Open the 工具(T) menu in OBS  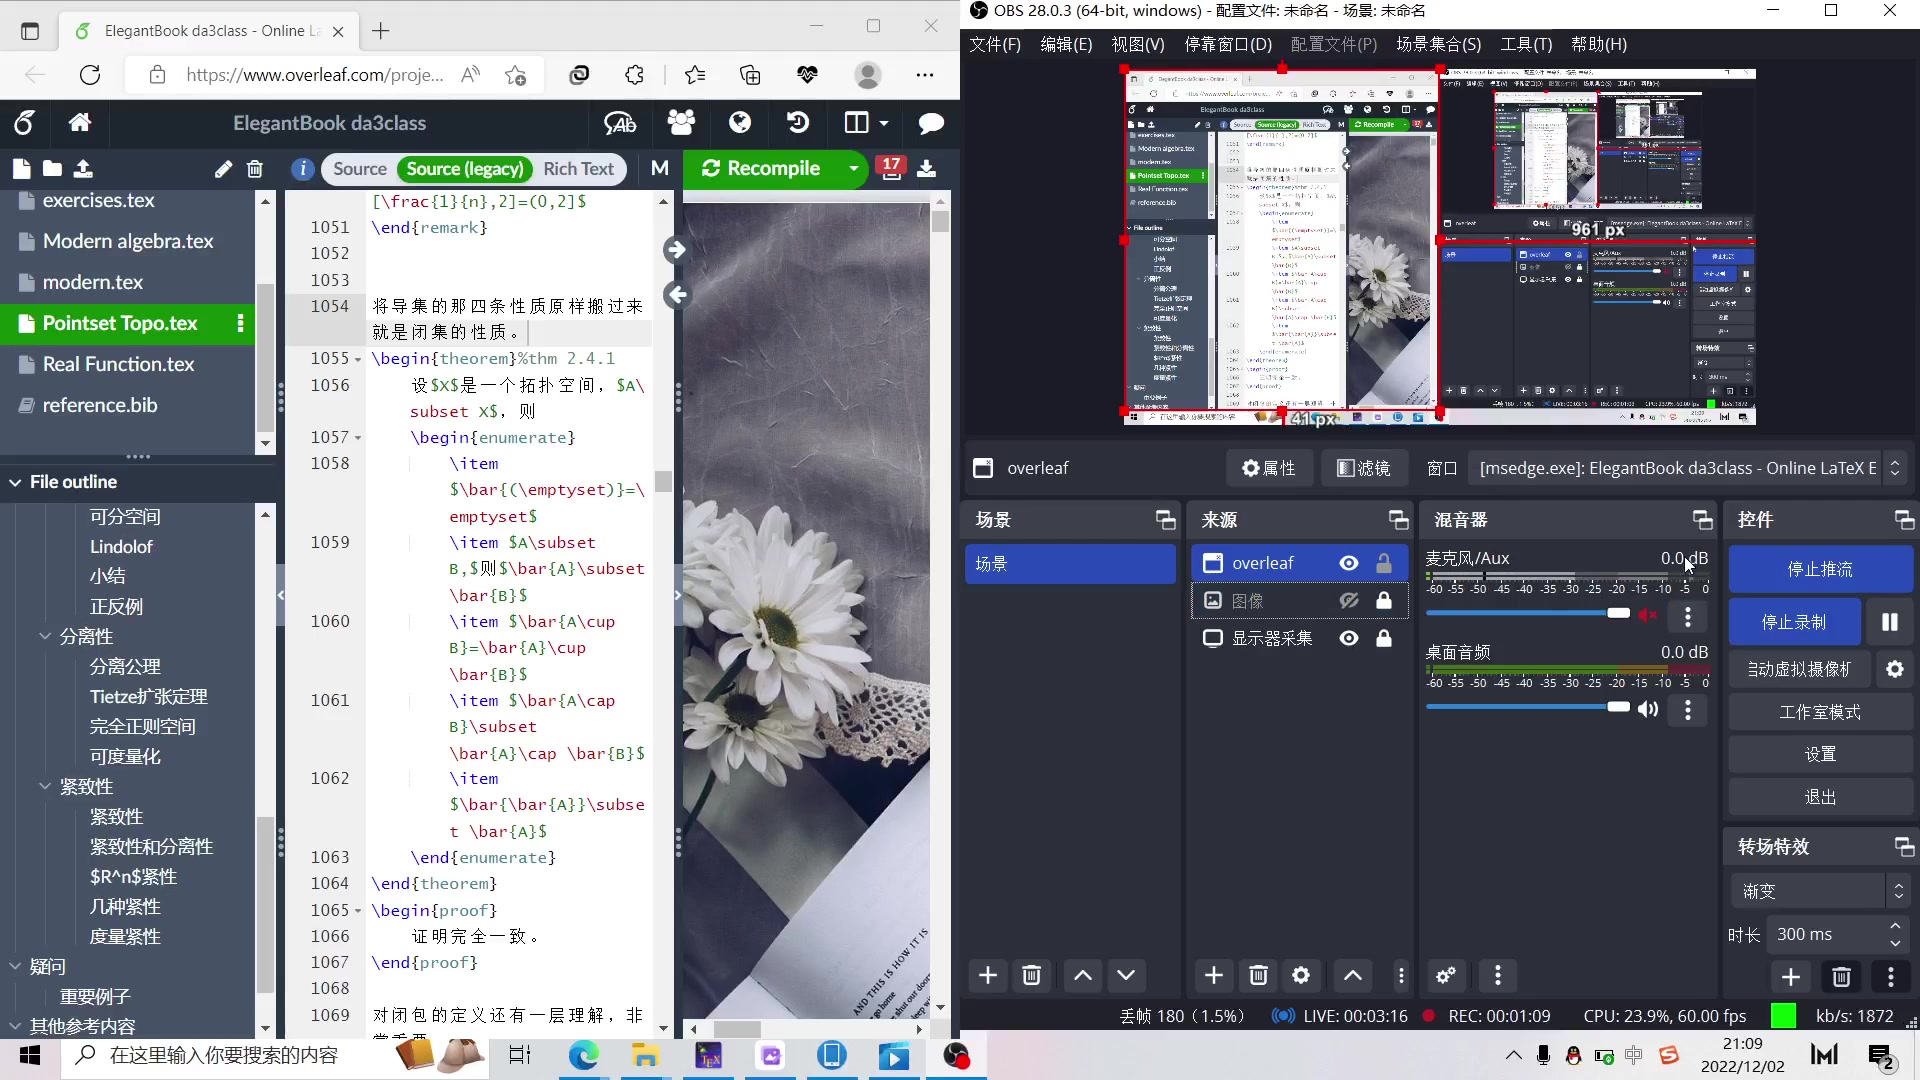coord(1525,44)
